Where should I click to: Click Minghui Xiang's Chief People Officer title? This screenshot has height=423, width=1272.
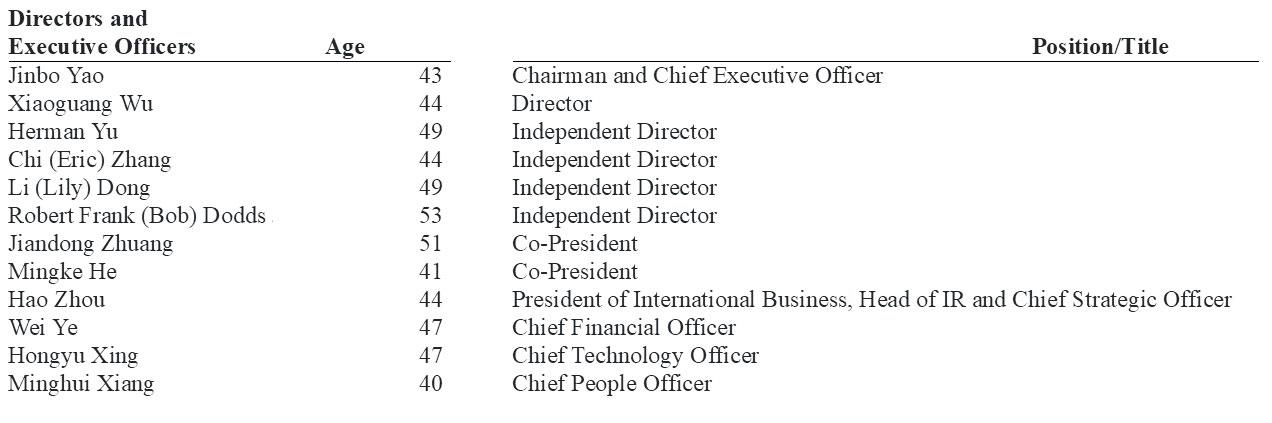[x=612, y=384]
